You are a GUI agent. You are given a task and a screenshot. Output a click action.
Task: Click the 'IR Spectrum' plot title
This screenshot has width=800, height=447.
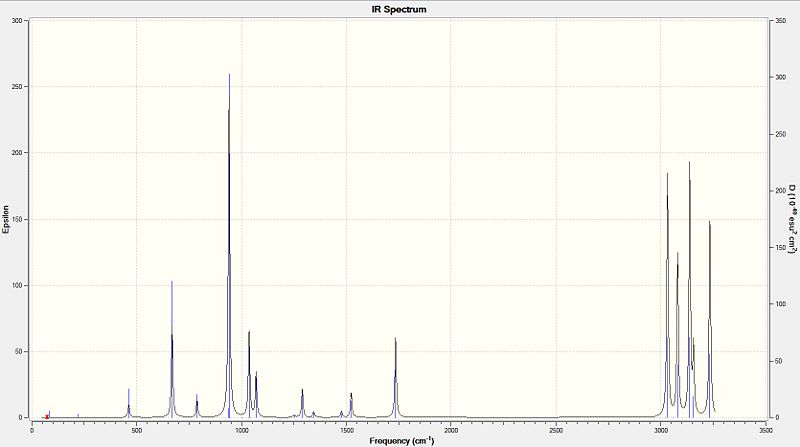coord(399,9)
